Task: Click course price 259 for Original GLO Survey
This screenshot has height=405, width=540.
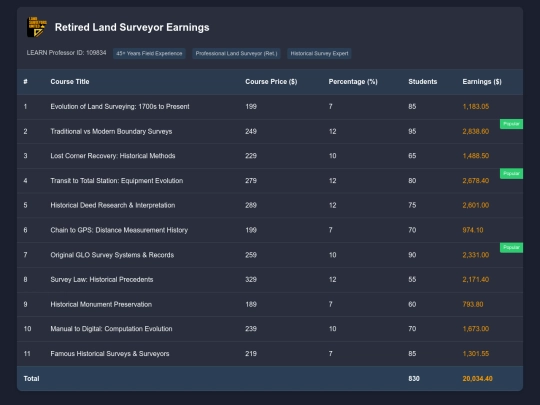Action: (x=251, y=255)
